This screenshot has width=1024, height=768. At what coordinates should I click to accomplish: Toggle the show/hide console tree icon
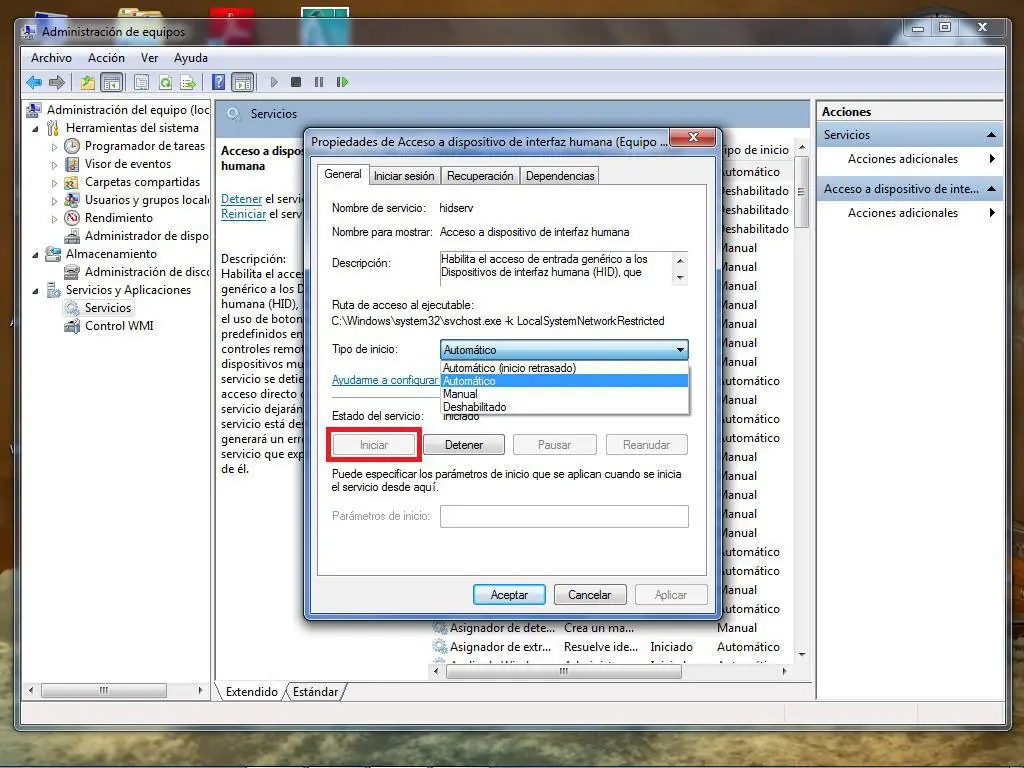tap(112, 82)
